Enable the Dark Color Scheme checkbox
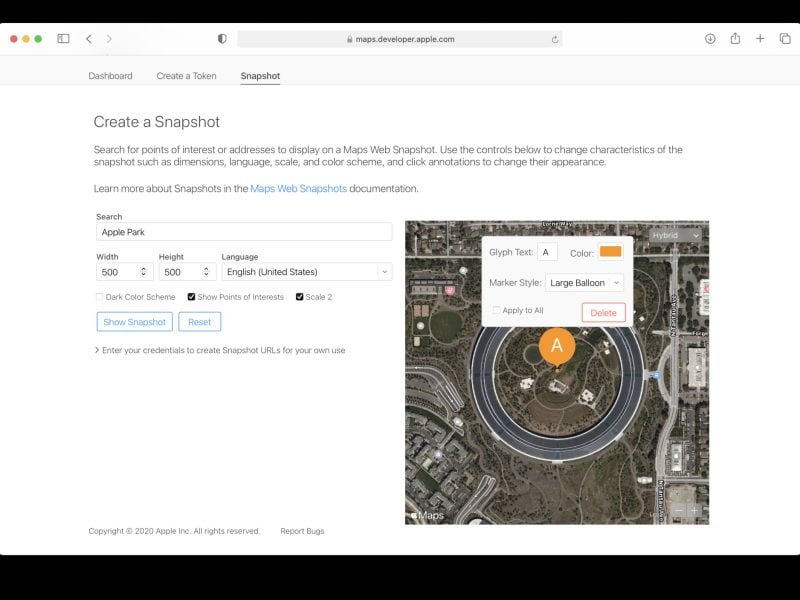Image resolution: width=800 pixels, height=600 pixels. (x=99, y=296)
